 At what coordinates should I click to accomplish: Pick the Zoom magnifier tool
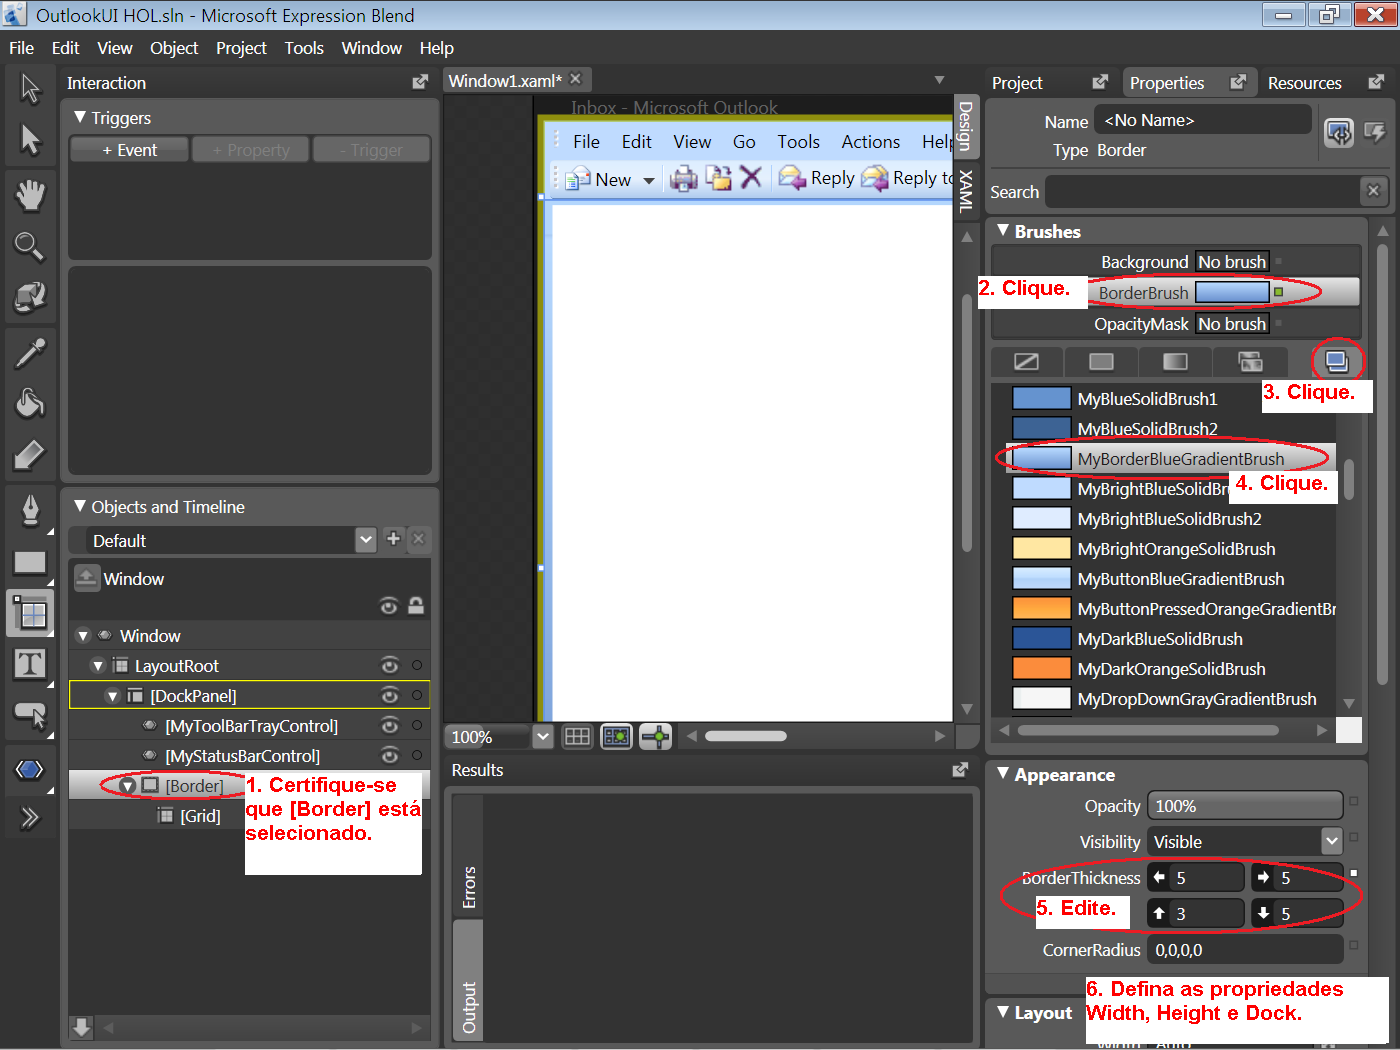pos(29,246)
